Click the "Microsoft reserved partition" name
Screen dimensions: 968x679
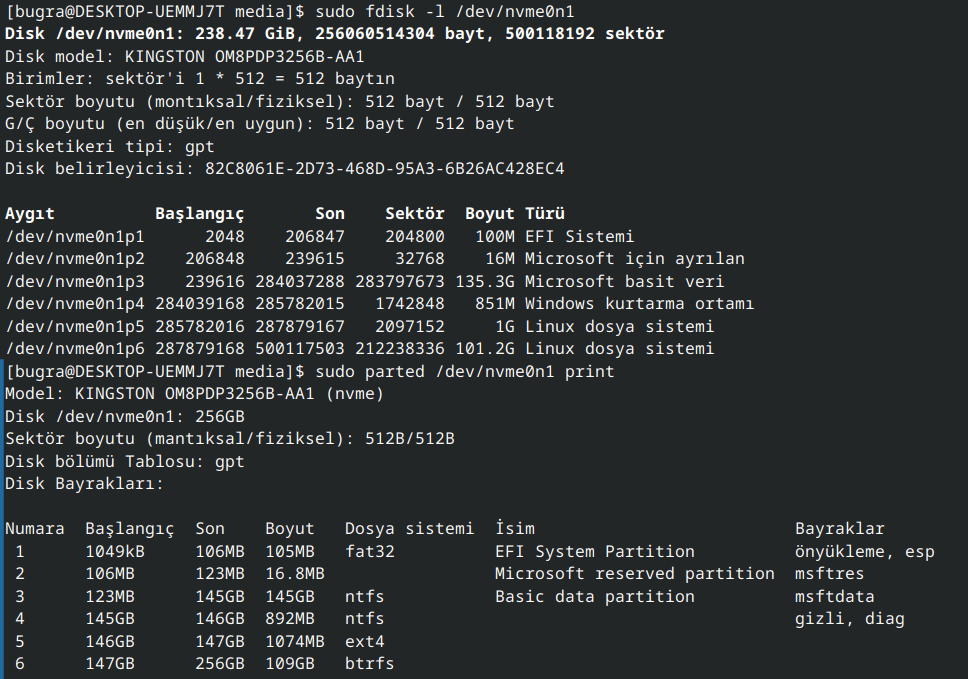(x=635, y=574)
